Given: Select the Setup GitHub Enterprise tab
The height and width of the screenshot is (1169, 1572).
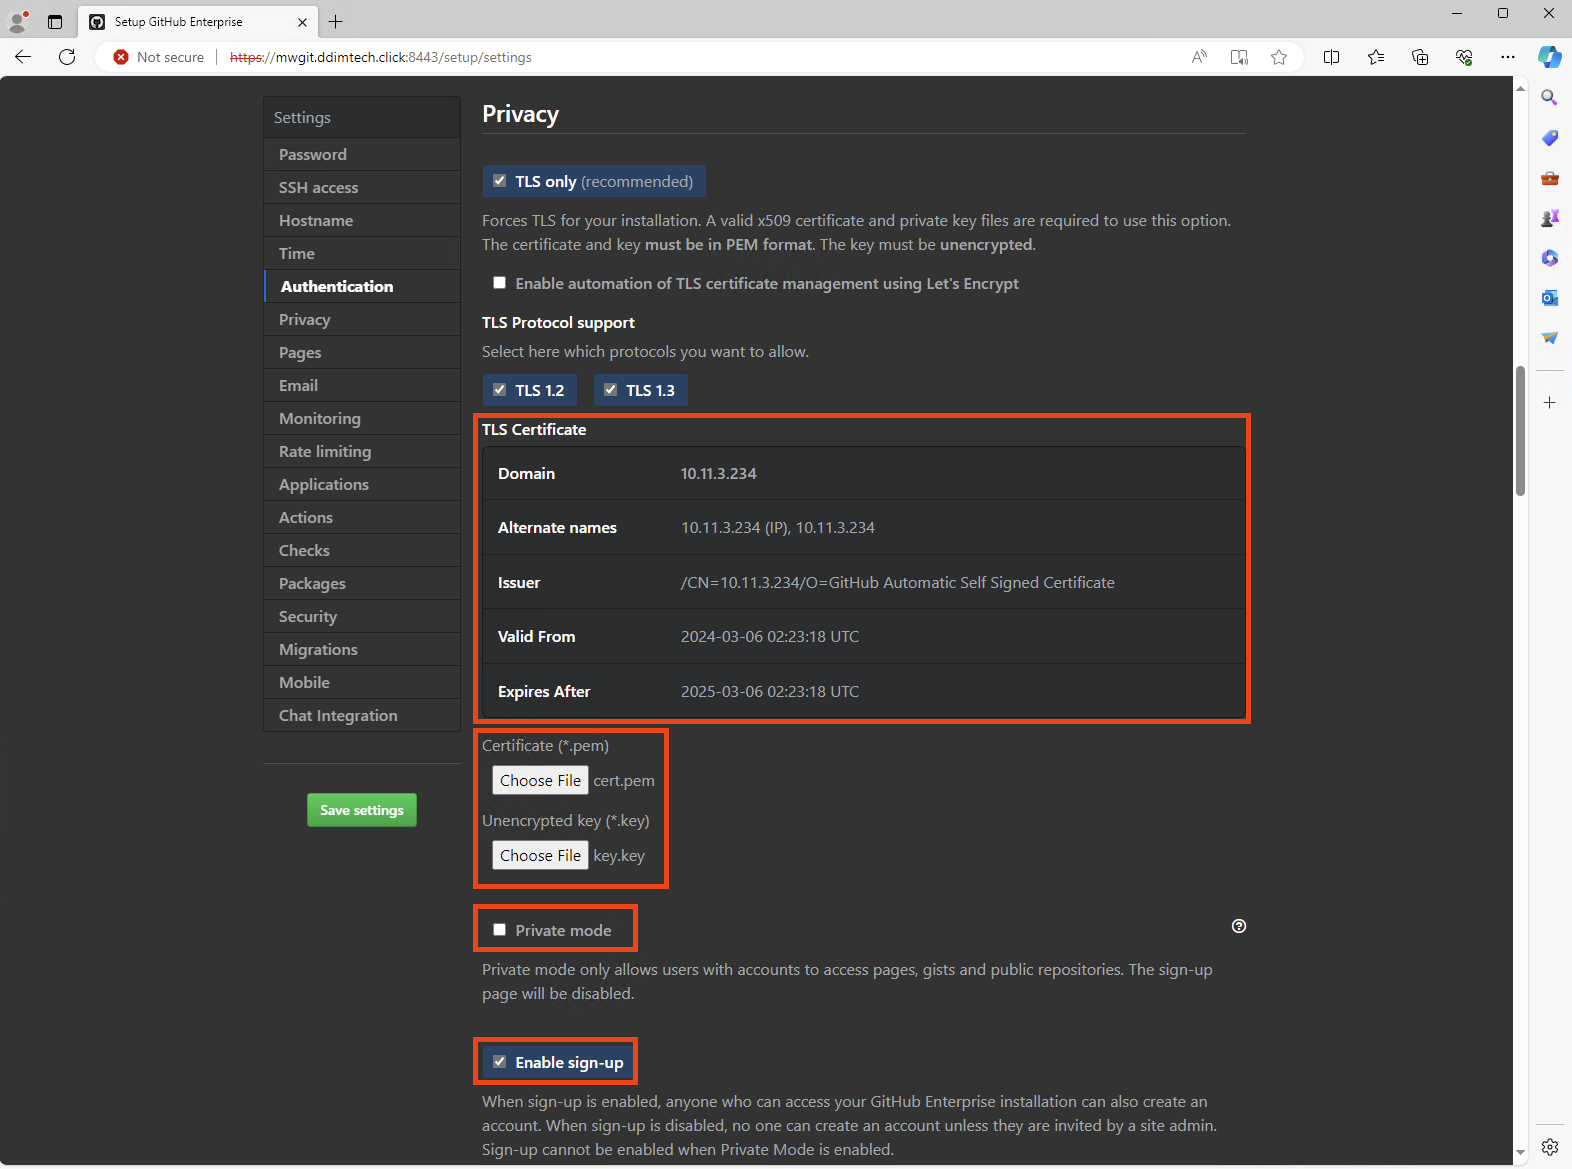Looking at the screenshot, I should point(199,21).
